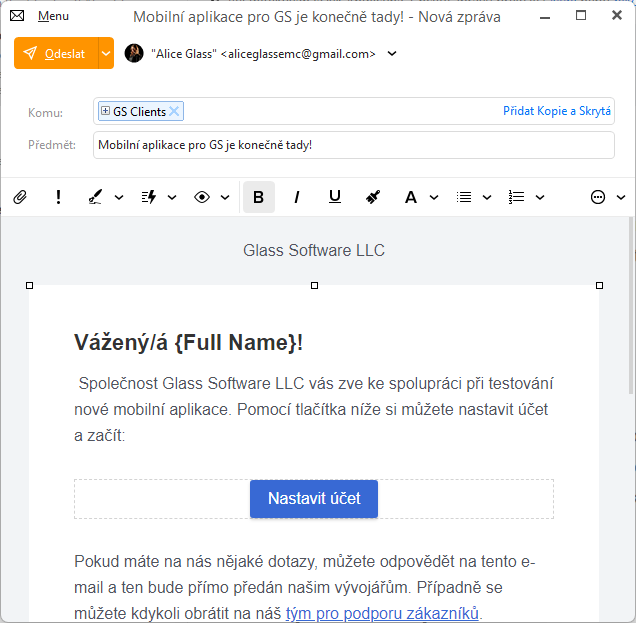Attach a file with the paperclip
The width and height of the screenshot is (636, 623).
point(20,198)
